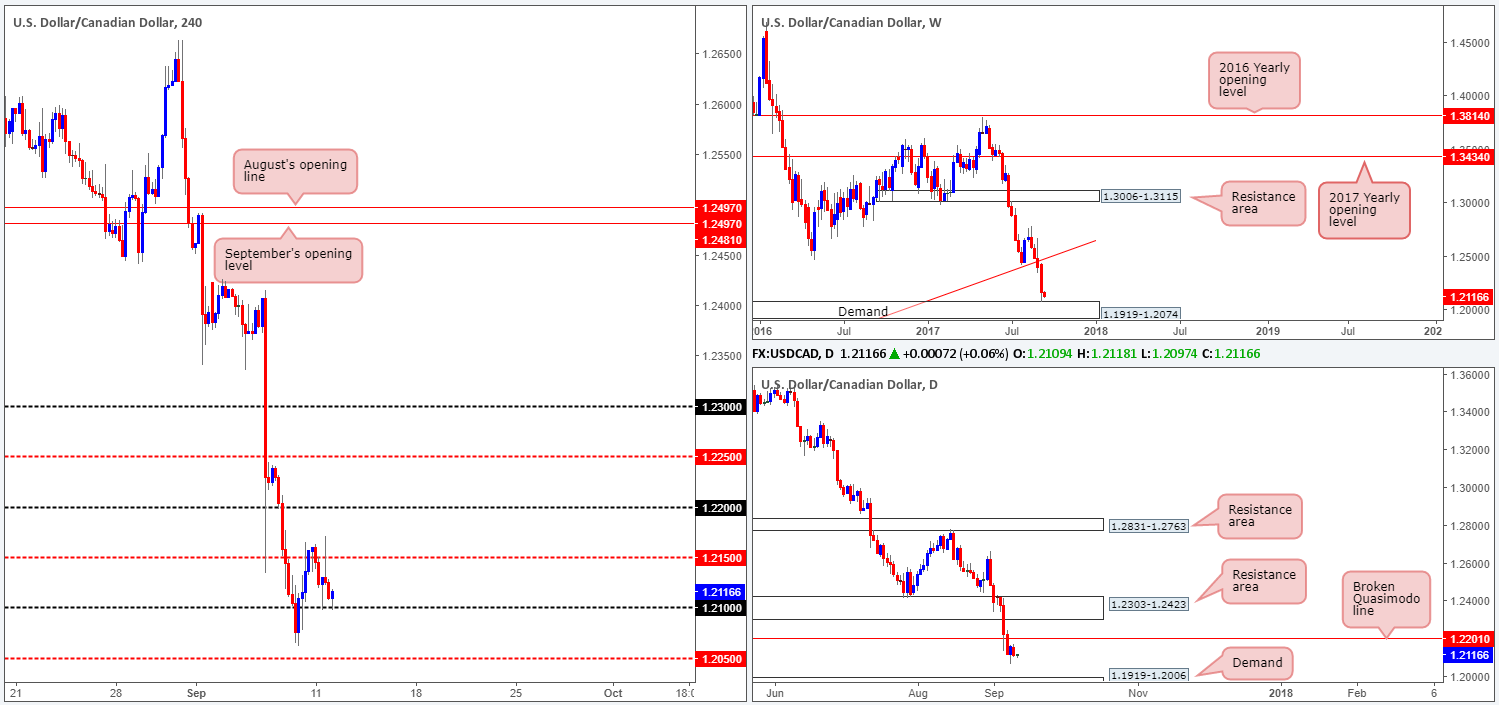Click the Nov label on daily time axis
This screenshot has width=1499, height=705.
pos(1137,692)
